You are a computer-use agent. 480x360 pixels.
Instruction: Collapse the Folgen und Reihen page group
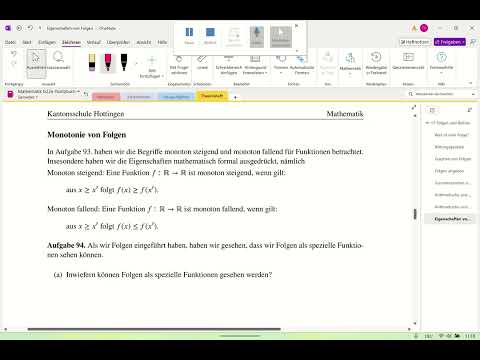428,123
